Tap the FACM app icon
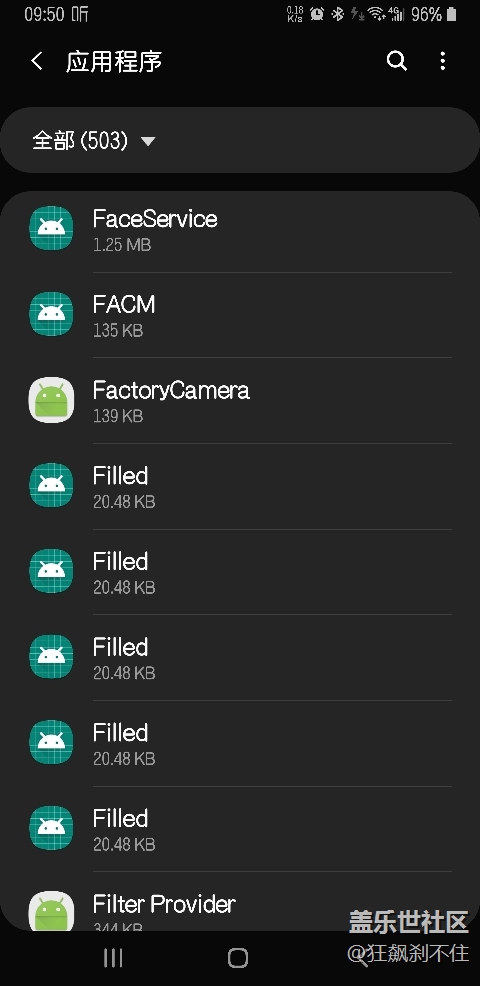This screenshot has width=480, height=986. [x=52, y=314]
